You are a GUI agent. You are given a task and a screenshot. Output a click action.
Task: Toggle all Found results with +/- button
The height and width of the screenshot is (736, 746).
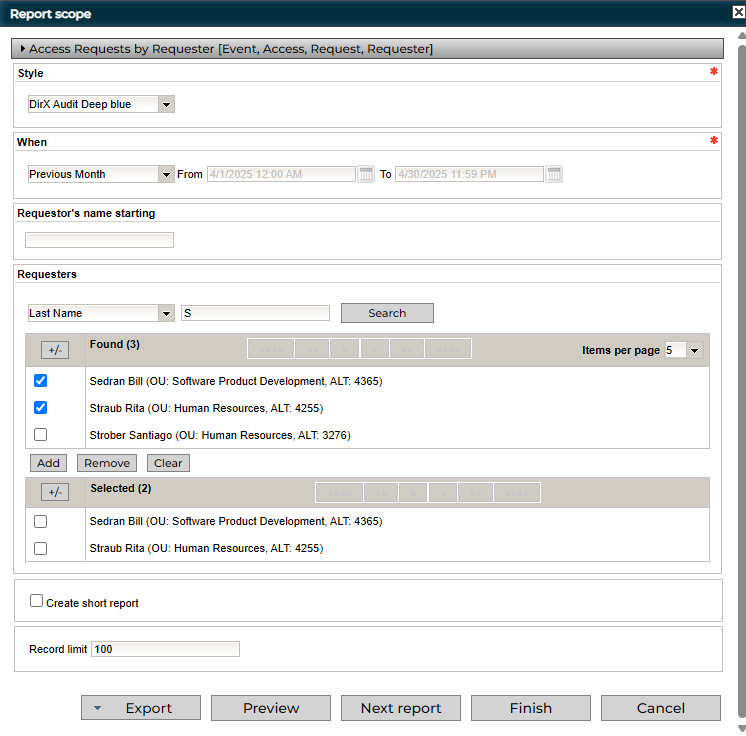point(55,350)
